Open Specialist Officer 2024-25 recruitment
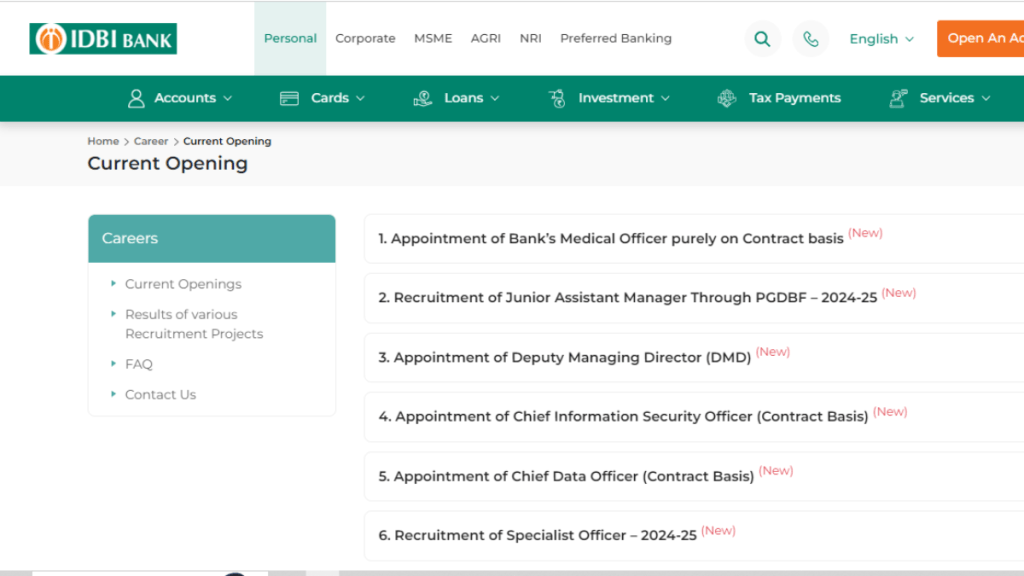 [x=537, y=536]
